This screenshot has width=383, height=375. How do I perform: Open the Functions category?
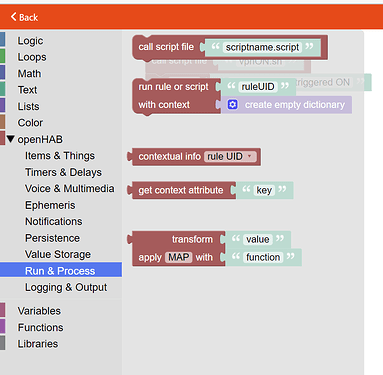point(40,327)
